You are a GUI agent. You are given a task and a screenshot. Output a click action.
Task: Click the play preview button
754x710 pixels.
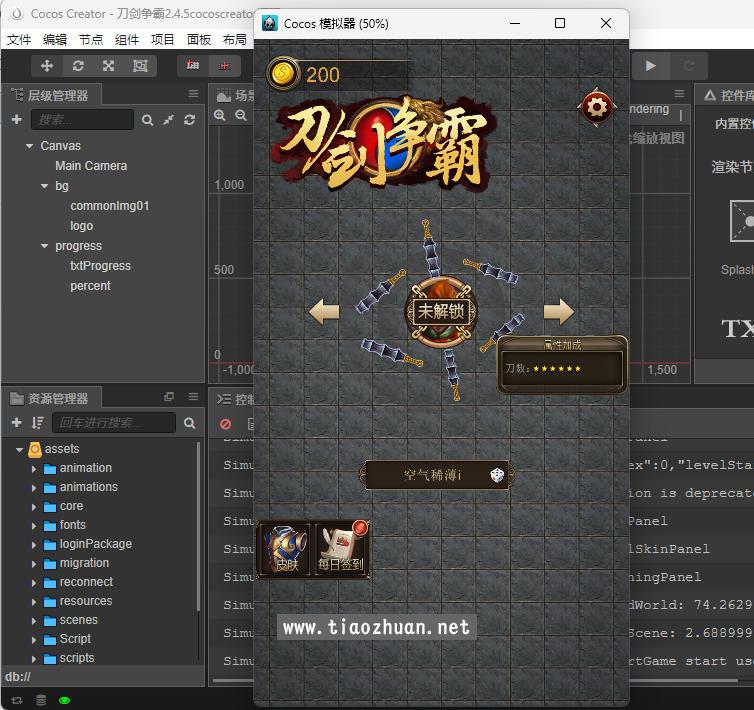(x=651, y=65)
